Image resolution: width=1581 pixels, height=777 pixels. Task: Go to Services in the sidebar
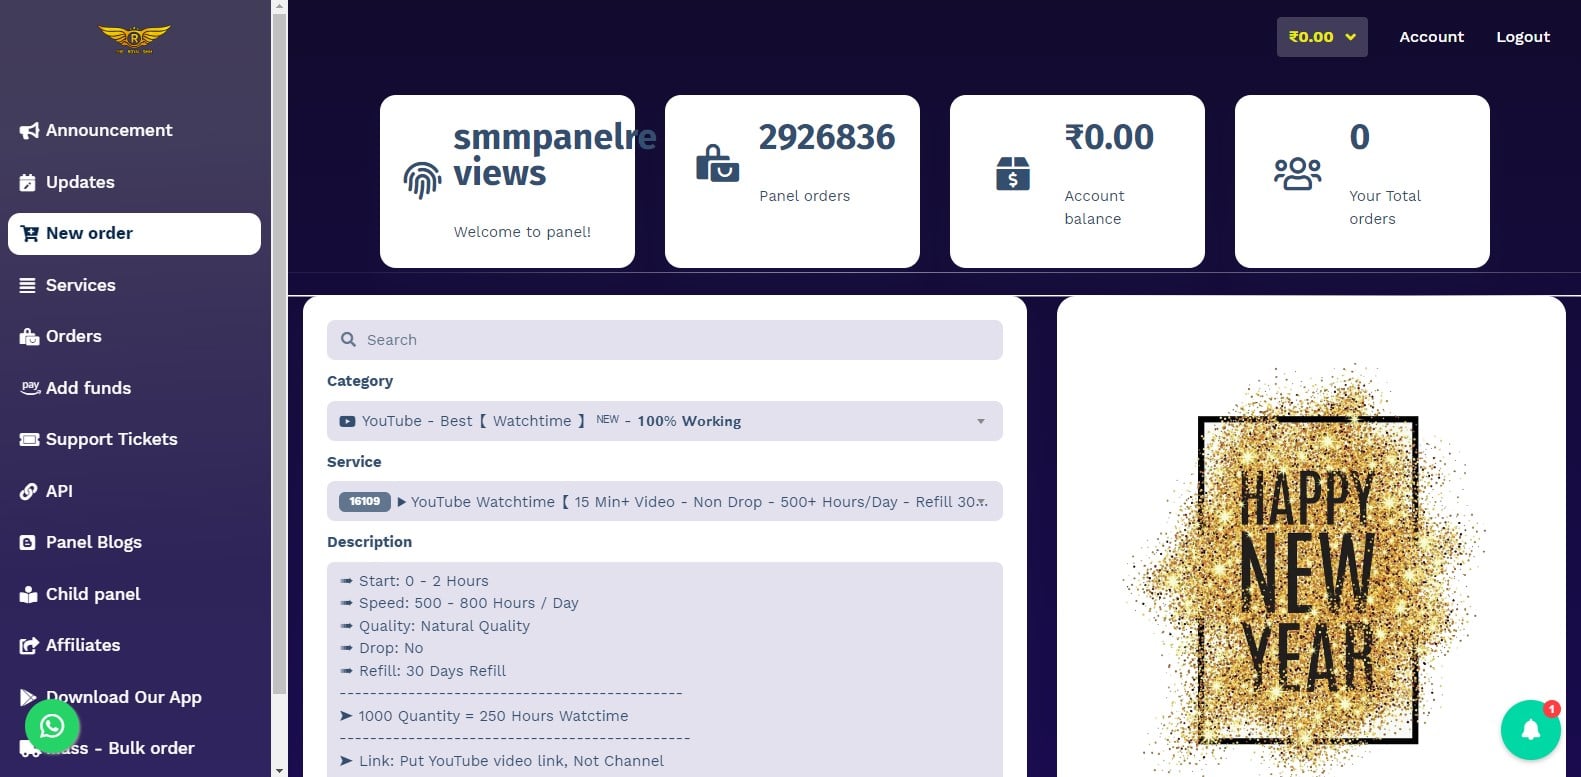(80, 285)
